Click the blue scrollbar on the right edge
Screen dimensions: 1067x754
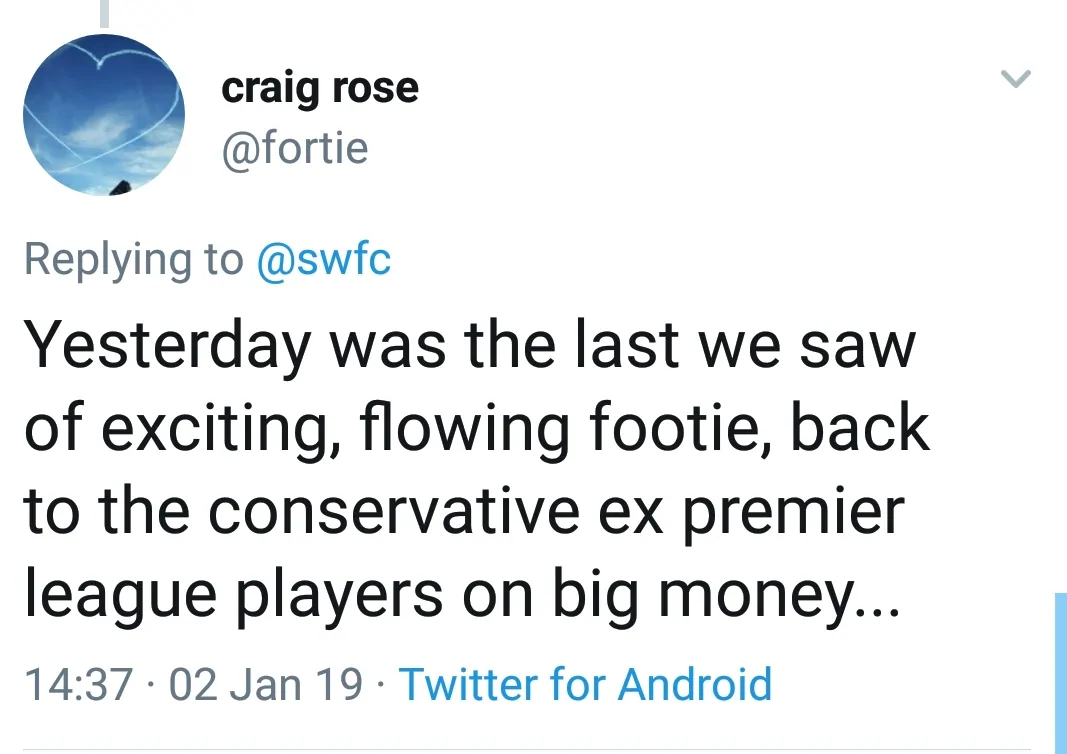coord(1060,672)
